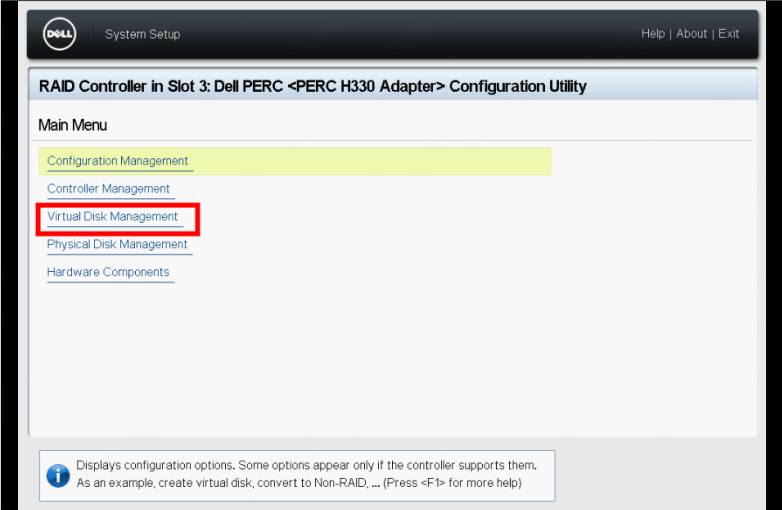Click the Dell logo icon
782x510 pixels.
coord(59,34)
